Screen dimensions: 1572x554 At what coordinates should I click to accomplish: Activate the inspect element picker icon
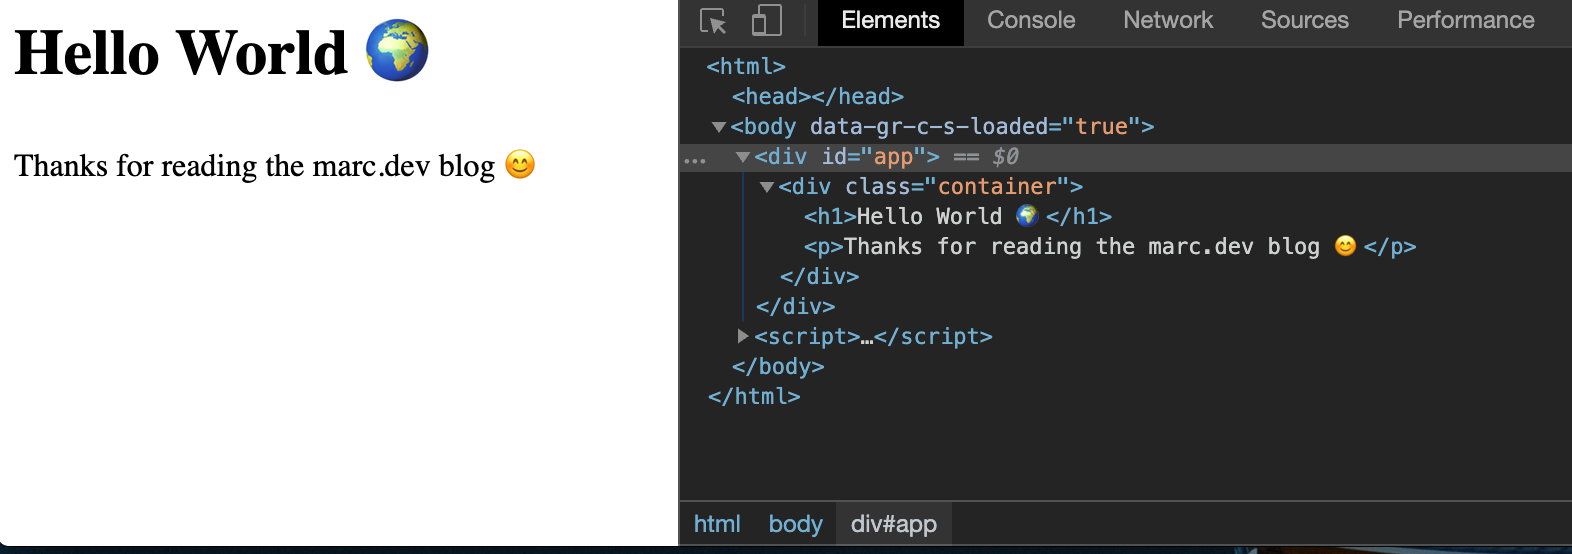pos(713,21)
